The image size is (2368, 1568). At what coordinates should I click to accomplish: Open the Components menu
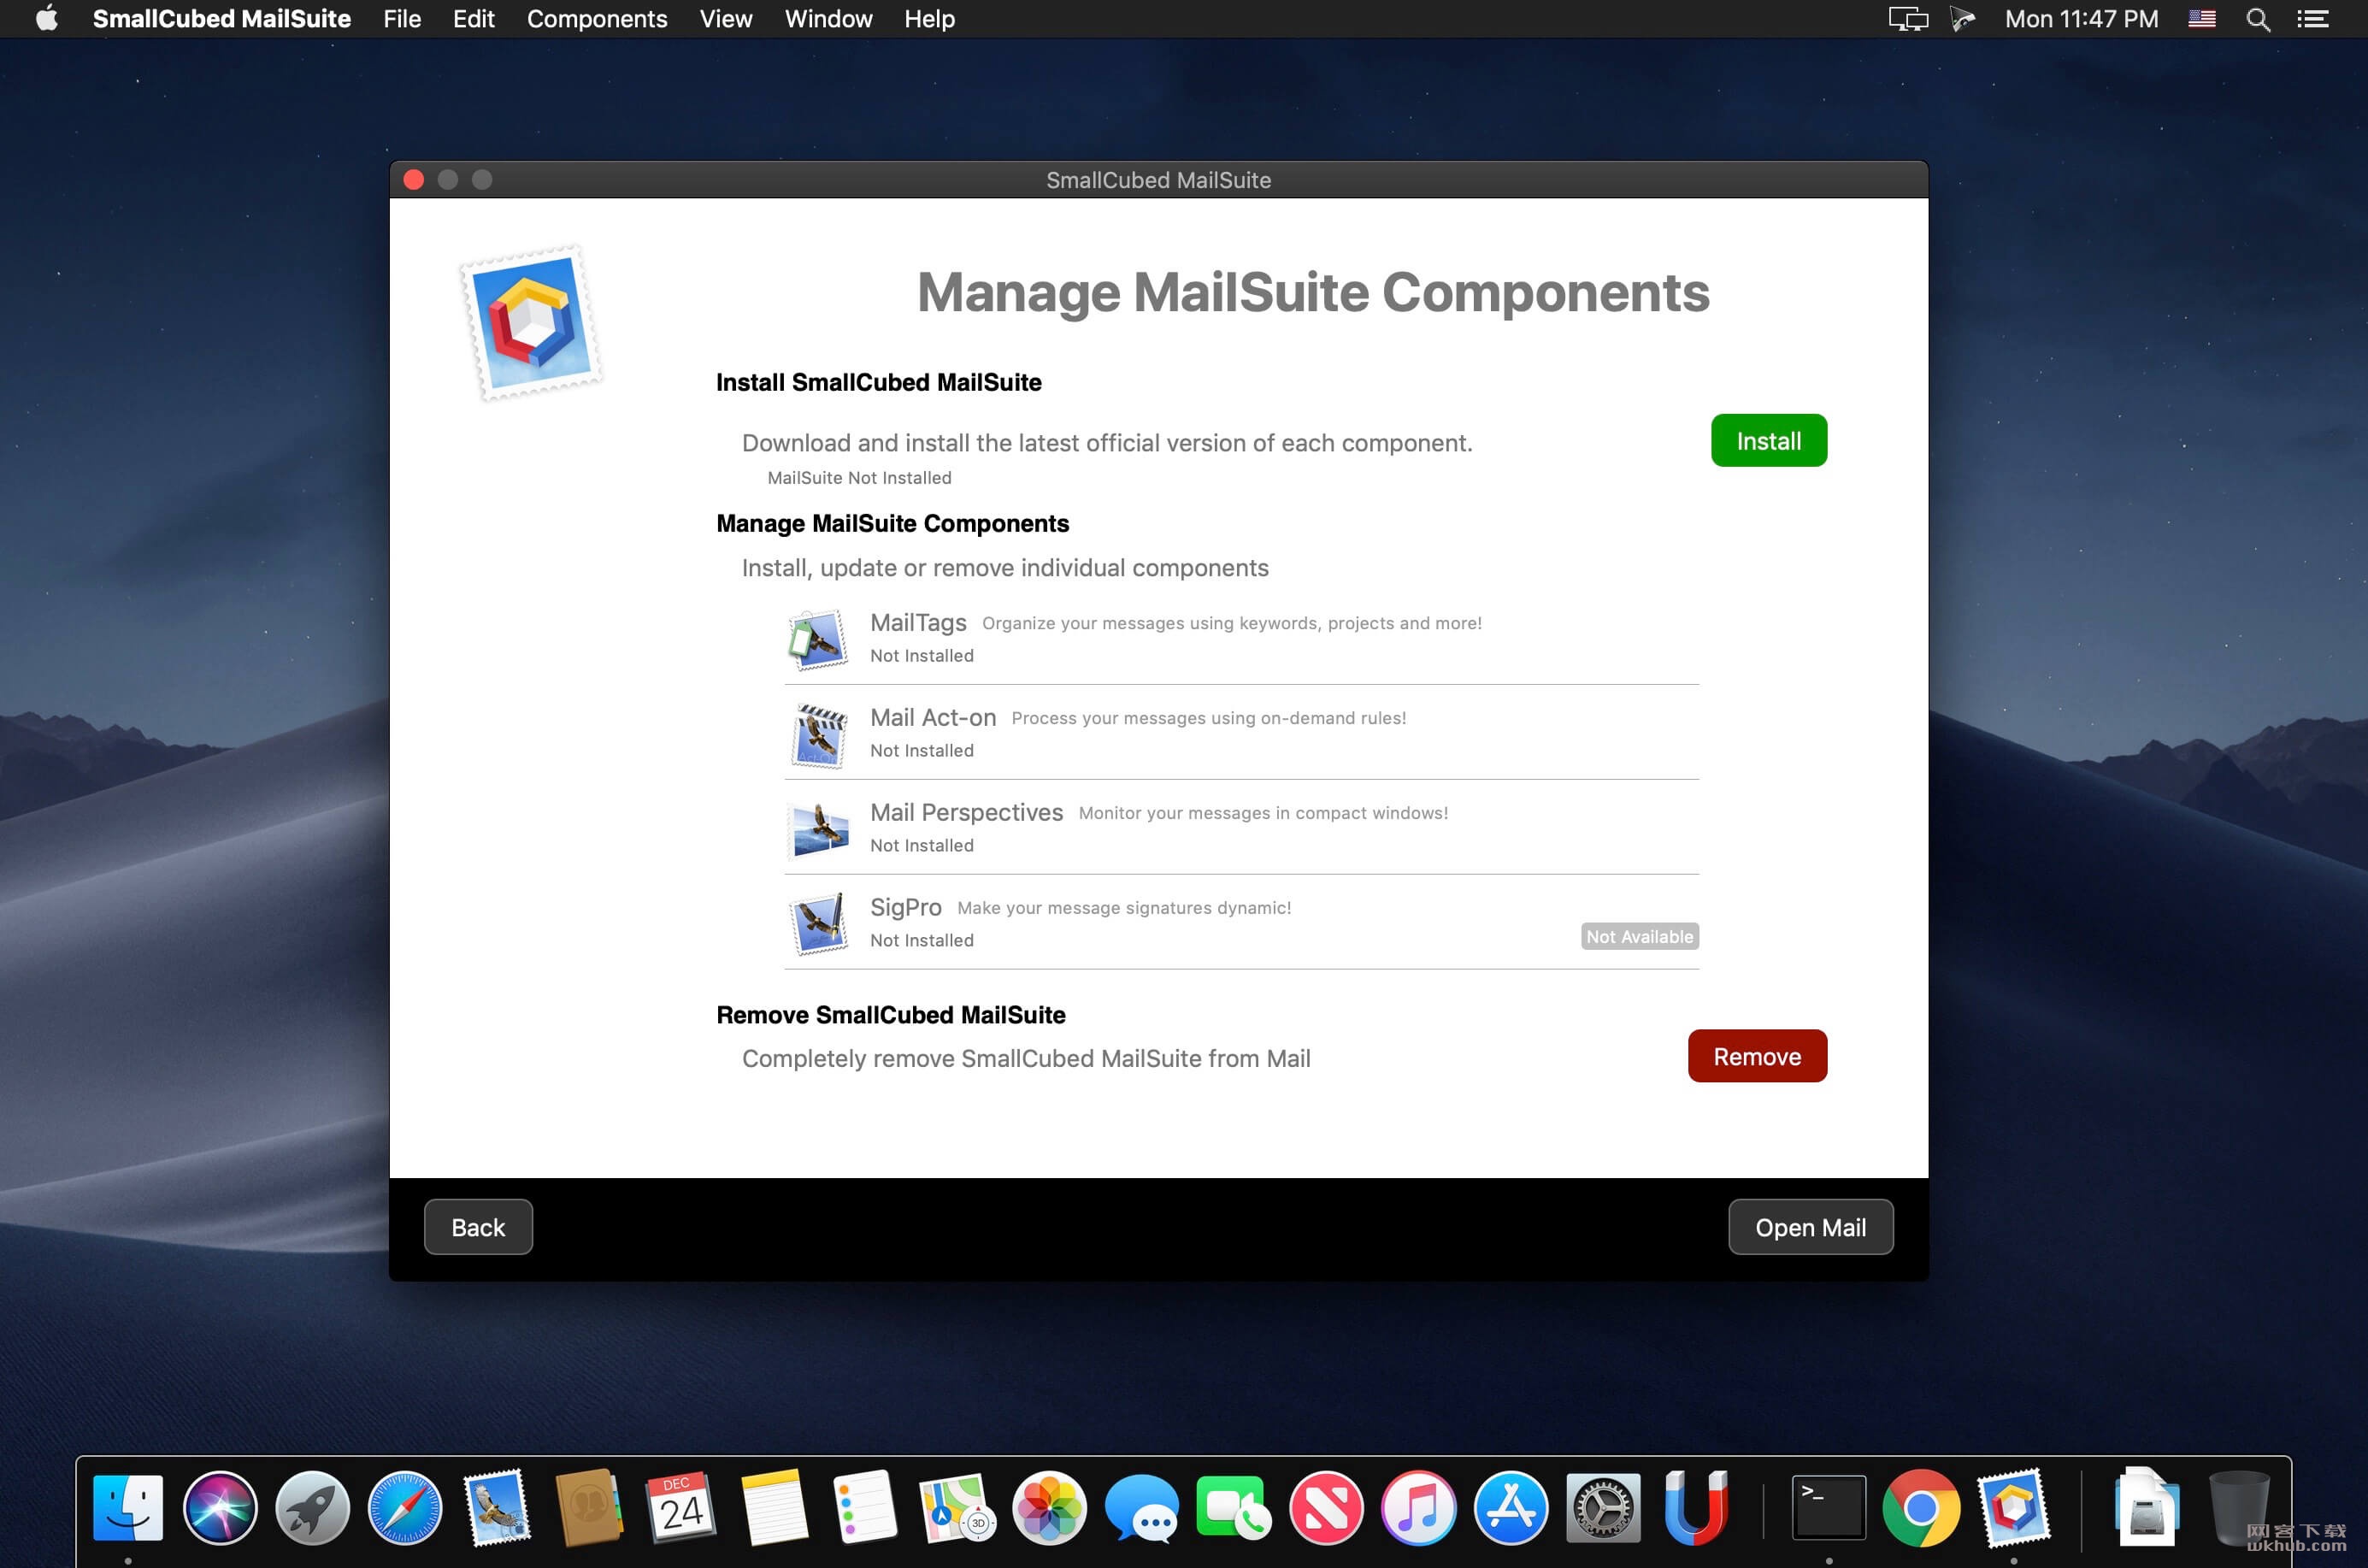597,19
